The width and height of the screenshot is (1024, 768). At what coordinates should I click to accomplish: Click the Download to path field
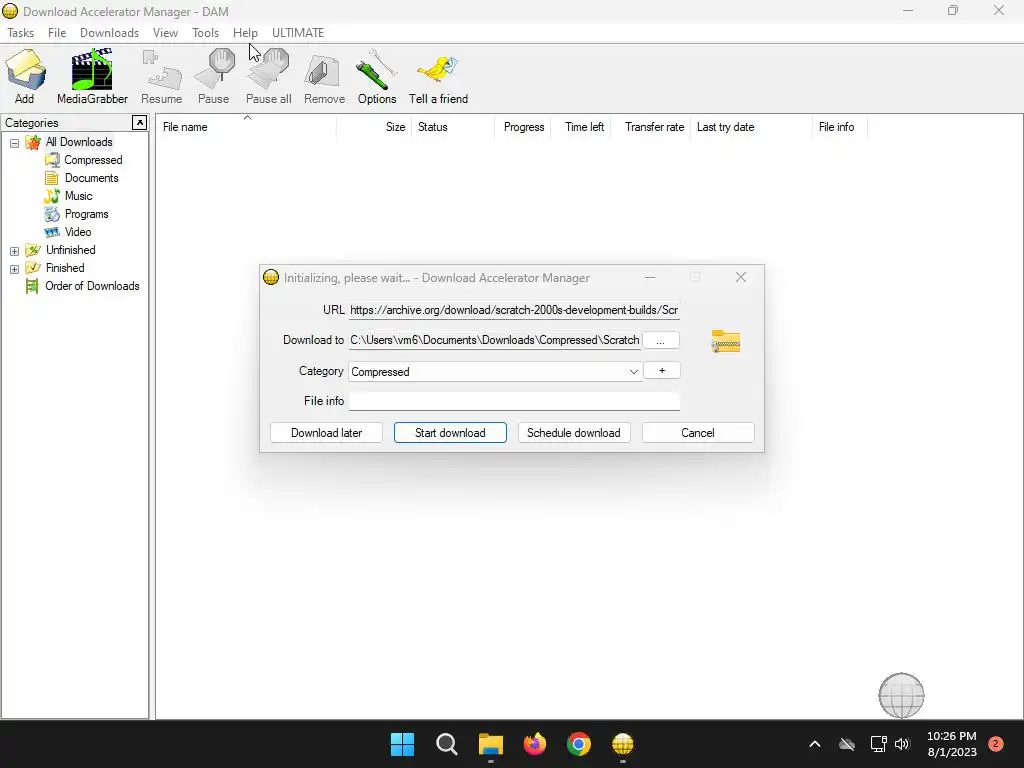(494, 340)
